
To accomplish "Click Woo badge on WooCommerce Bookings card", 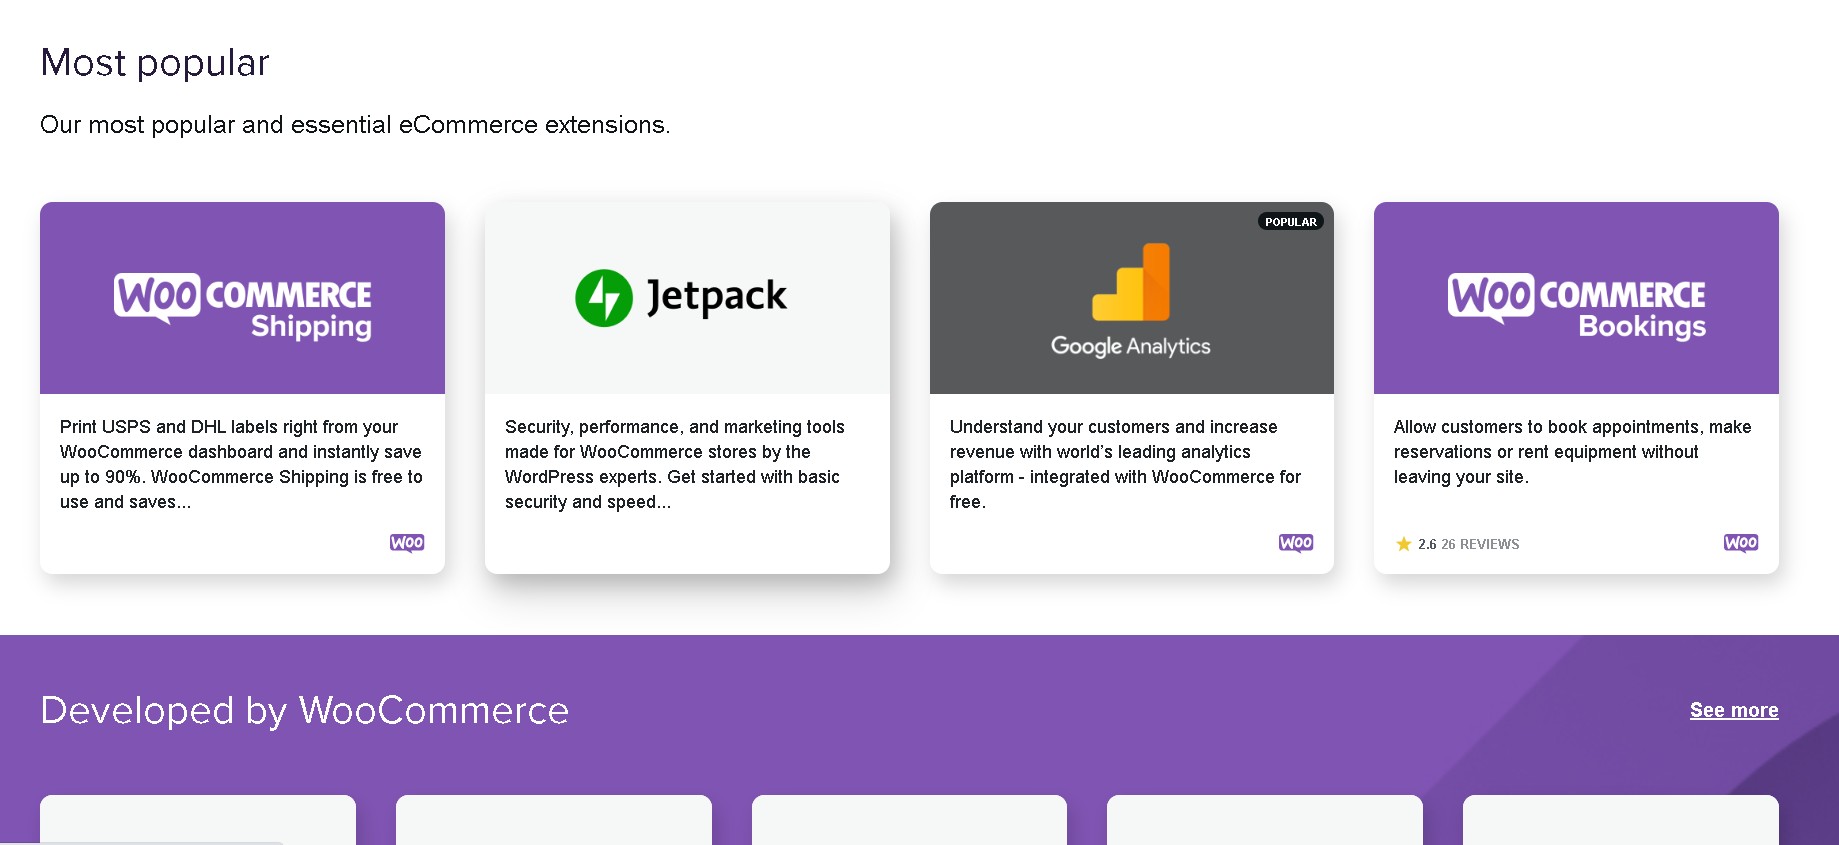I will coord(1740,543).
